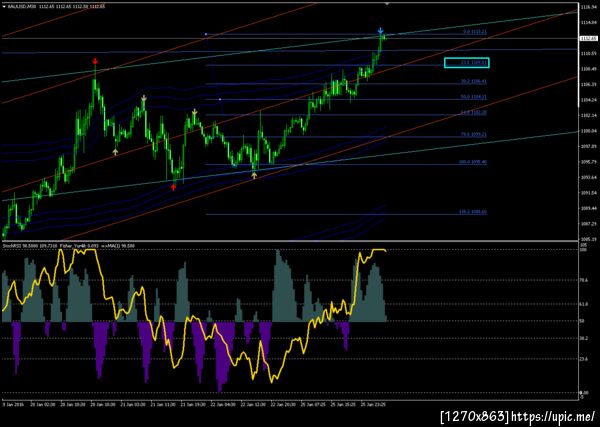Click Fibonacci label 100.0 1095.40

click(473, 162)
